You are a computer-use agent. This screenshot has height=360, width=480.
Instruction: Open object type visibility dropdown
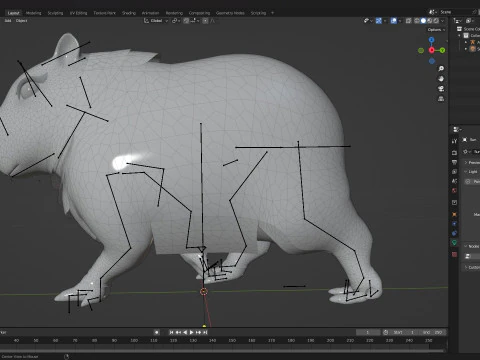pos(368,21)
